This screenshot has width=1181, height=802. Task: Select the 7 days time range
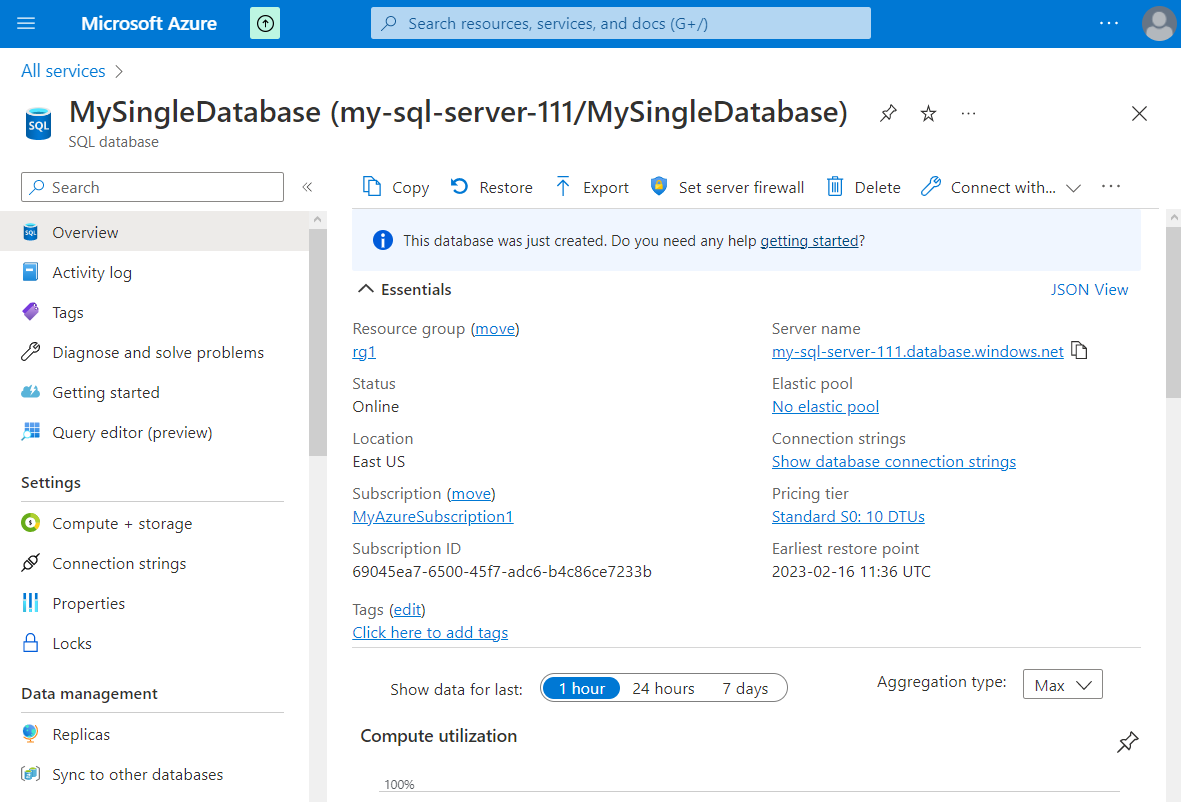[745, 688]
